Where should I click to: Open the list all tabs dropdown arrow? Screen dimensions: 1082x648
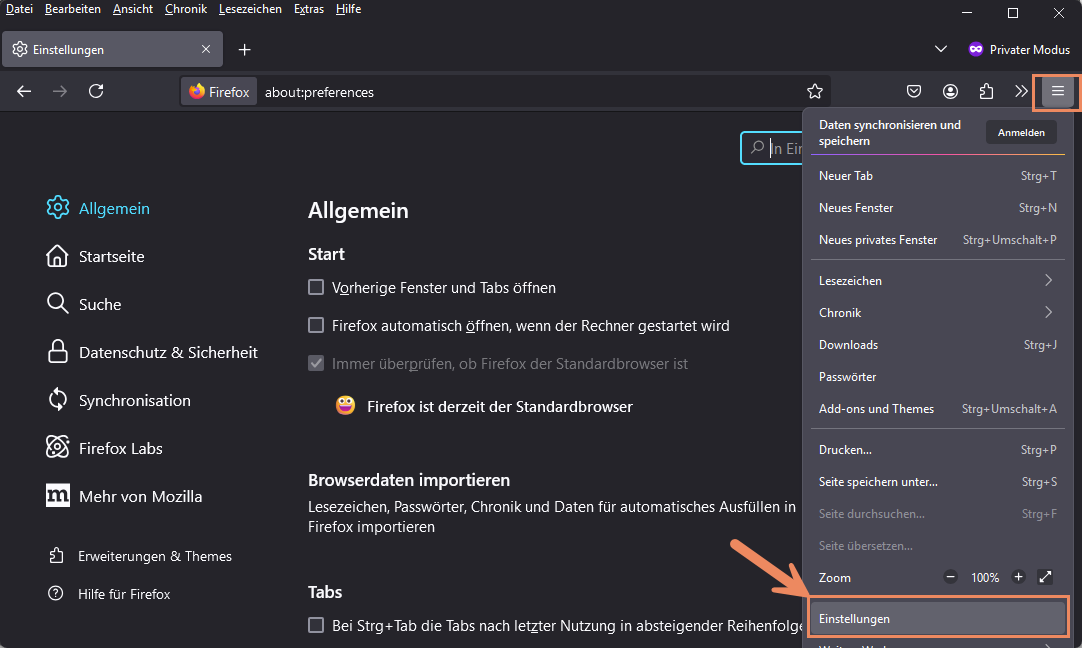[941, 49]
